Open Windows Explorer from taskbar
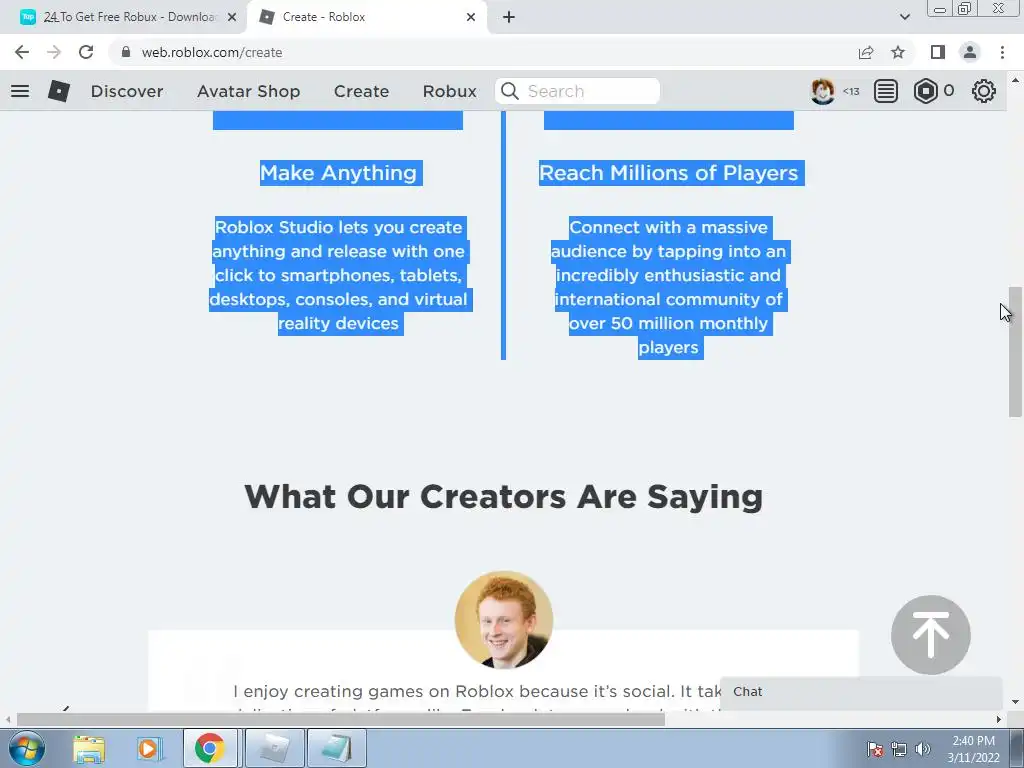The height and width of the screenshot is (768, 1024). (89, 748)
